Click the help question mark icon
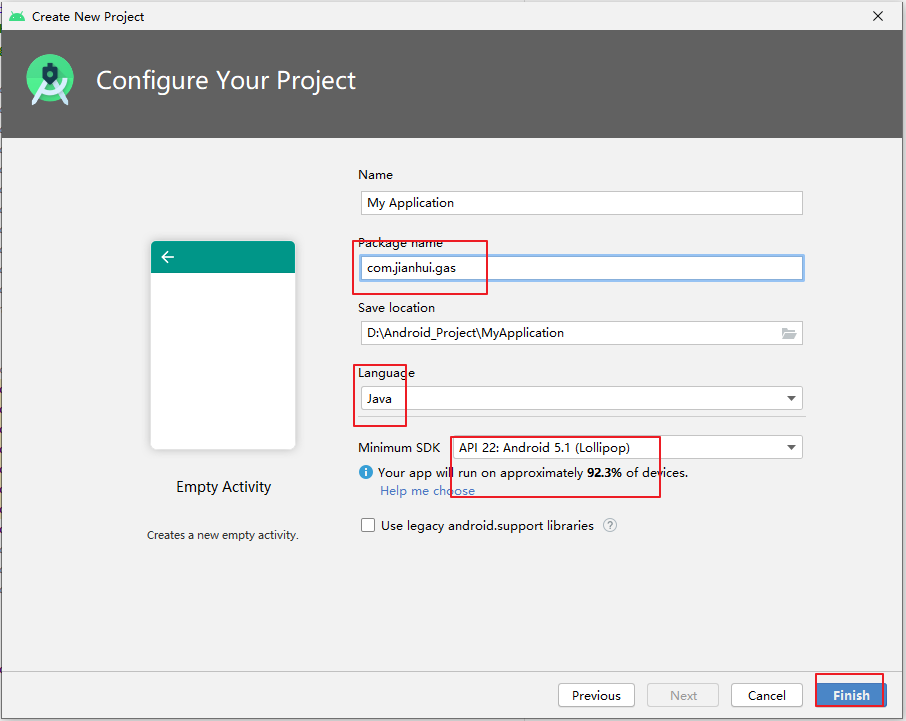Viewport: 906px width, 721px height. click(x=610, y=525)
